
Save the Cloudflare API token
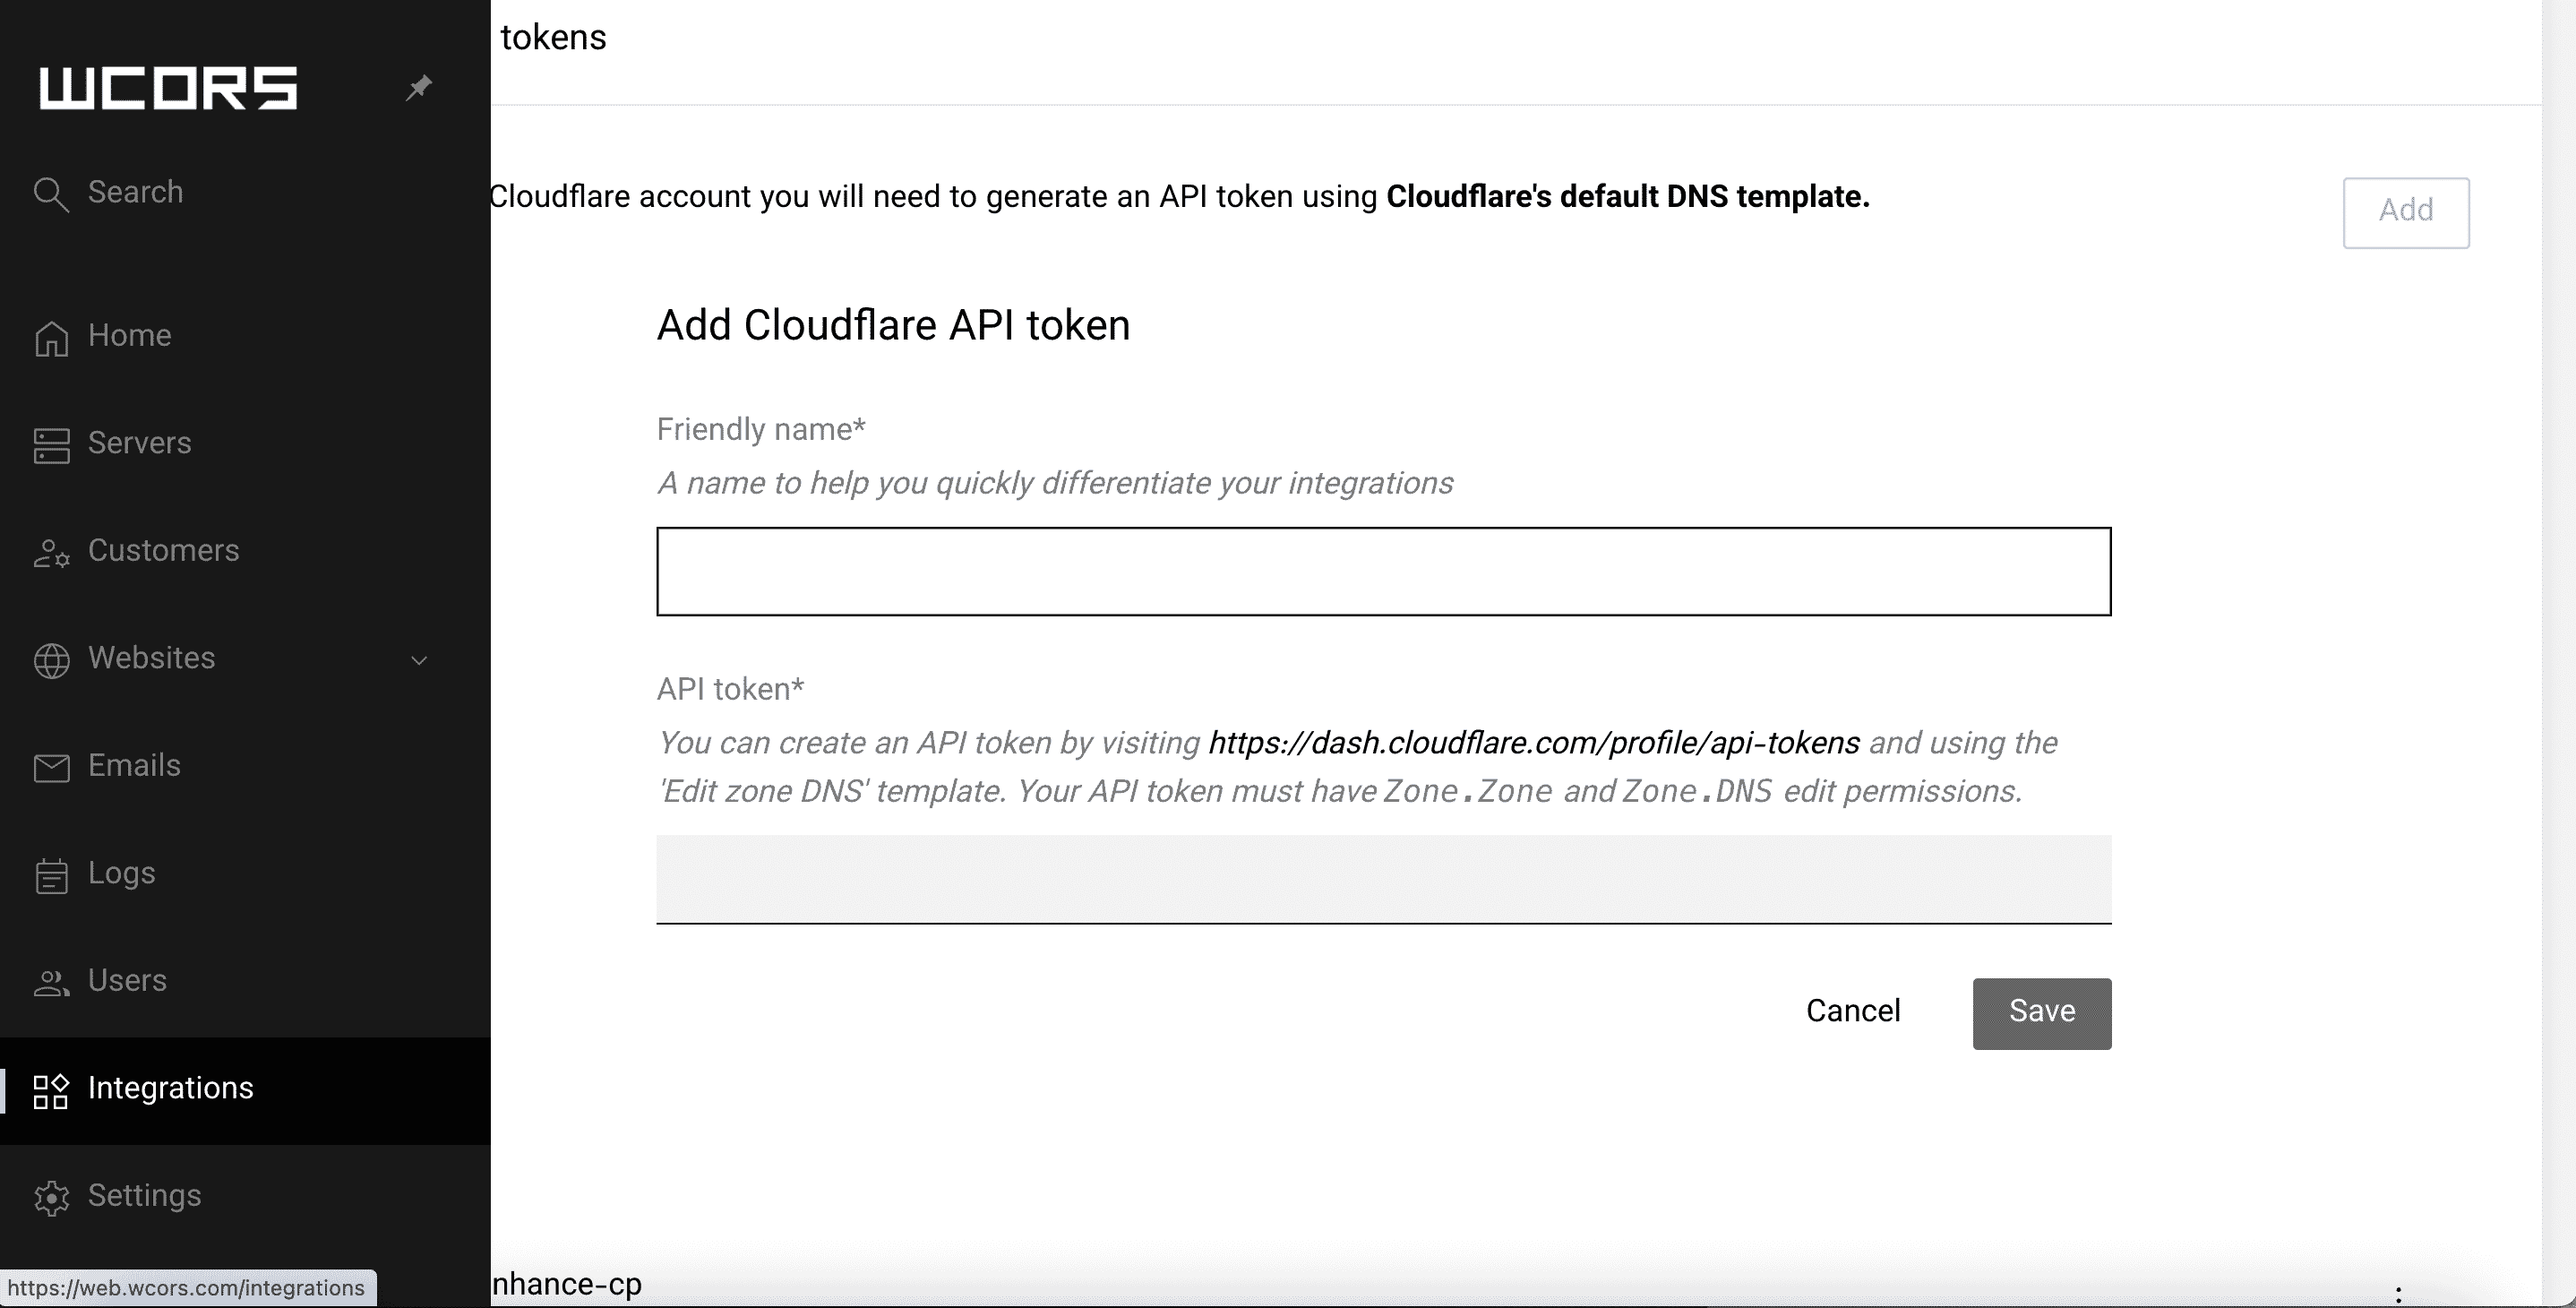pos(2041,1013)
